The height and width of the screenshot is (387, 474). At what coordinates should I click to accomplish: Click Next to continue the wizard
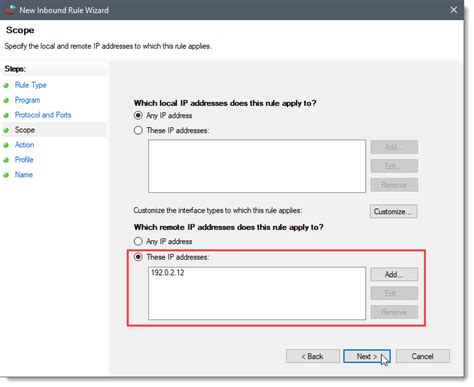click(x=367, y=356)
